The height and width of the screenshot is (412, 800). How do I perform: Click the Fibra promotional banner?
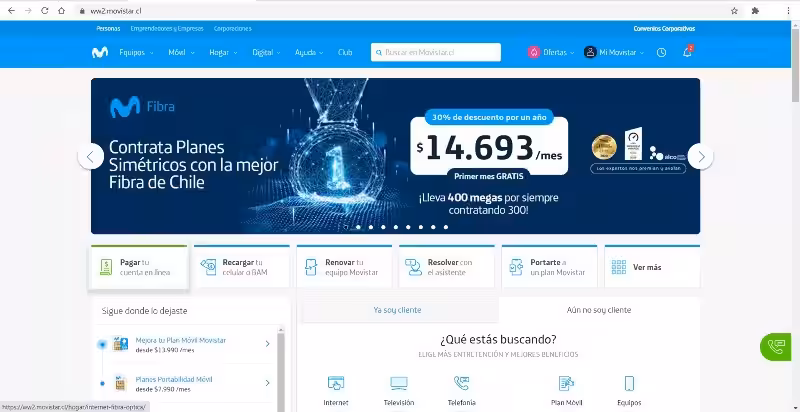coord(395,156)
